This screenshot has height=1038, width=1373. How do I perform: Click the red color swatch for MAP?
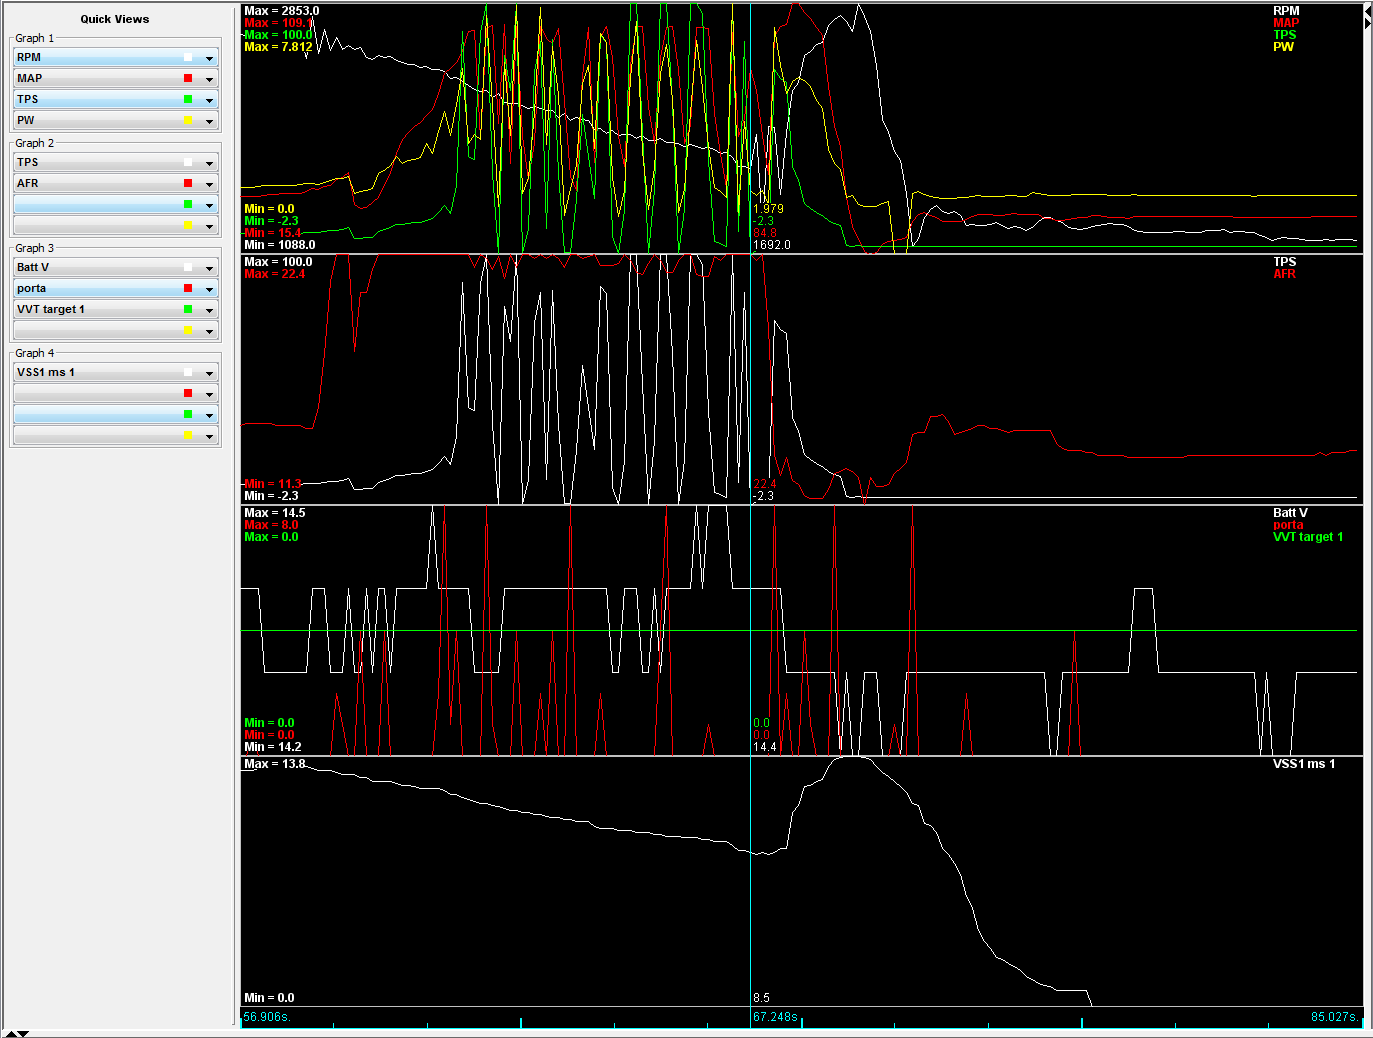point(188,78)
